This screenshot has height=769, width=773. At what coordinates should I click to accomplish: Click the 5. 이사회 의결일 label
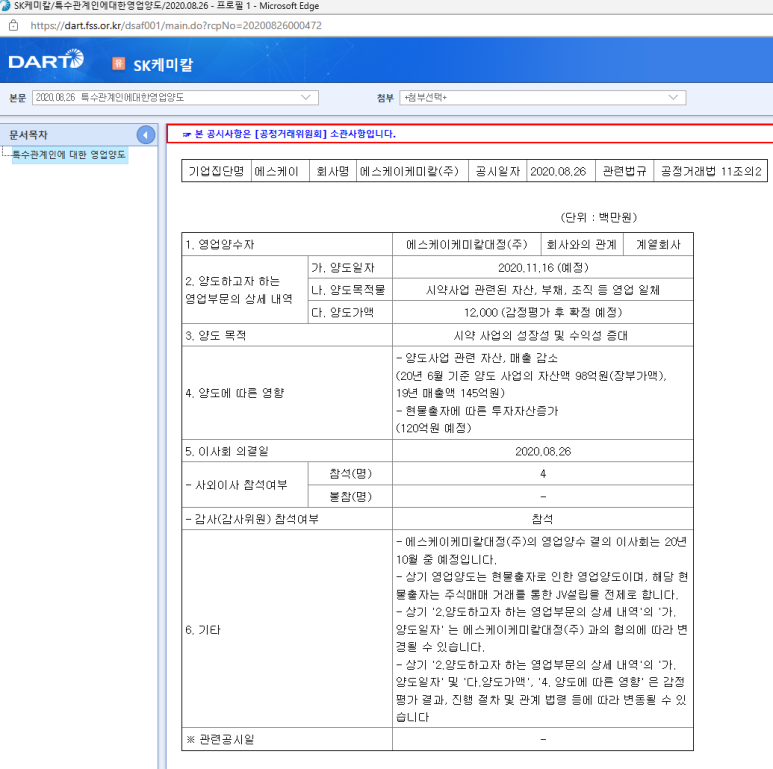pos(227,451)
